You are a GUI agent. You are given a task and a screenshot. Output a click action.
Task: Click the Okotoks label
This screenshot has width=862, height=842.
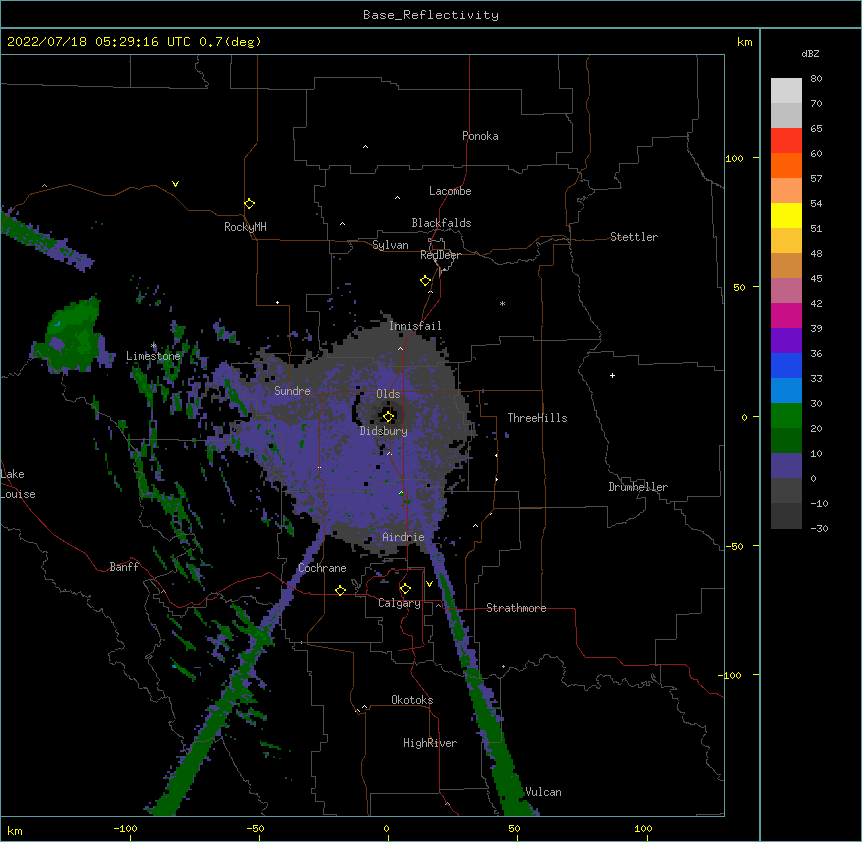pyautogui.click(x=412, y=700)
